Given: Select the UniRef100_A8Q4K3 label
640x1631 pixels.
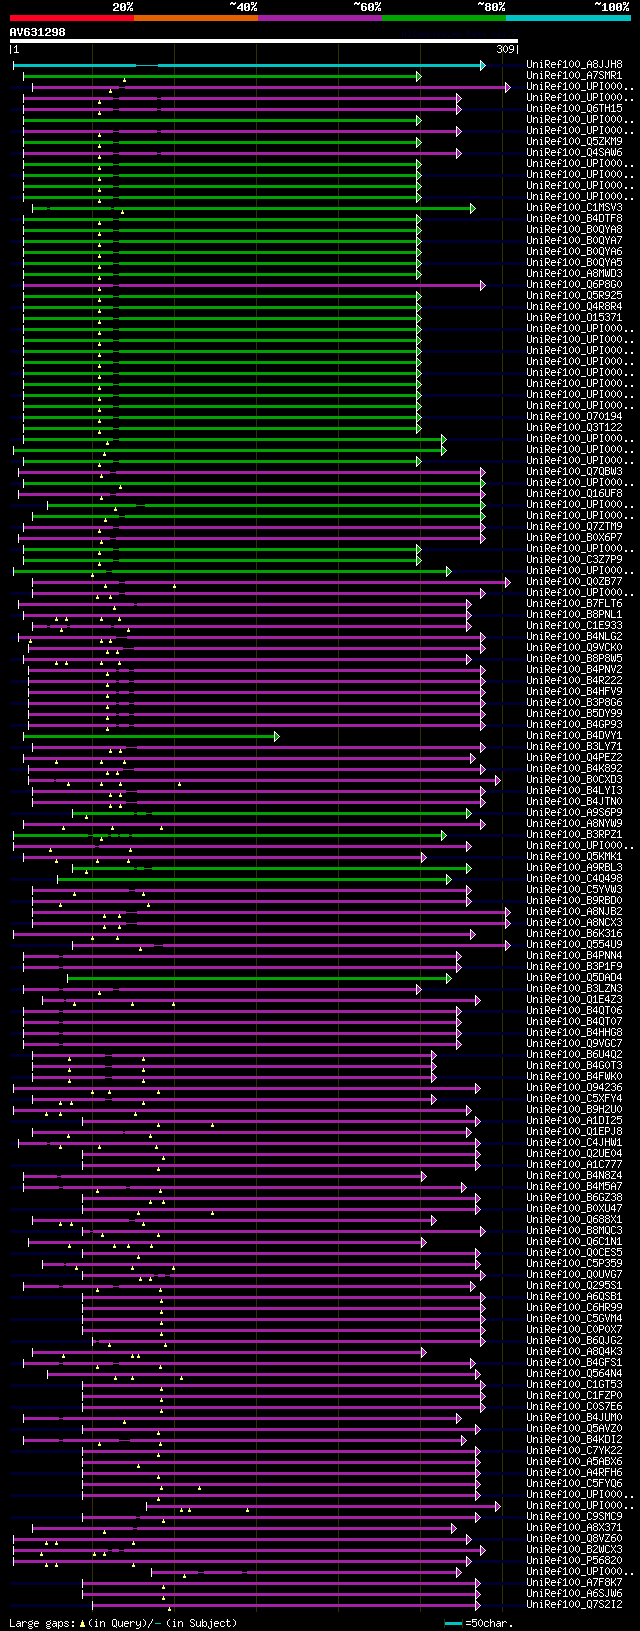Looking at the screenshot, I should [574, 1352].
